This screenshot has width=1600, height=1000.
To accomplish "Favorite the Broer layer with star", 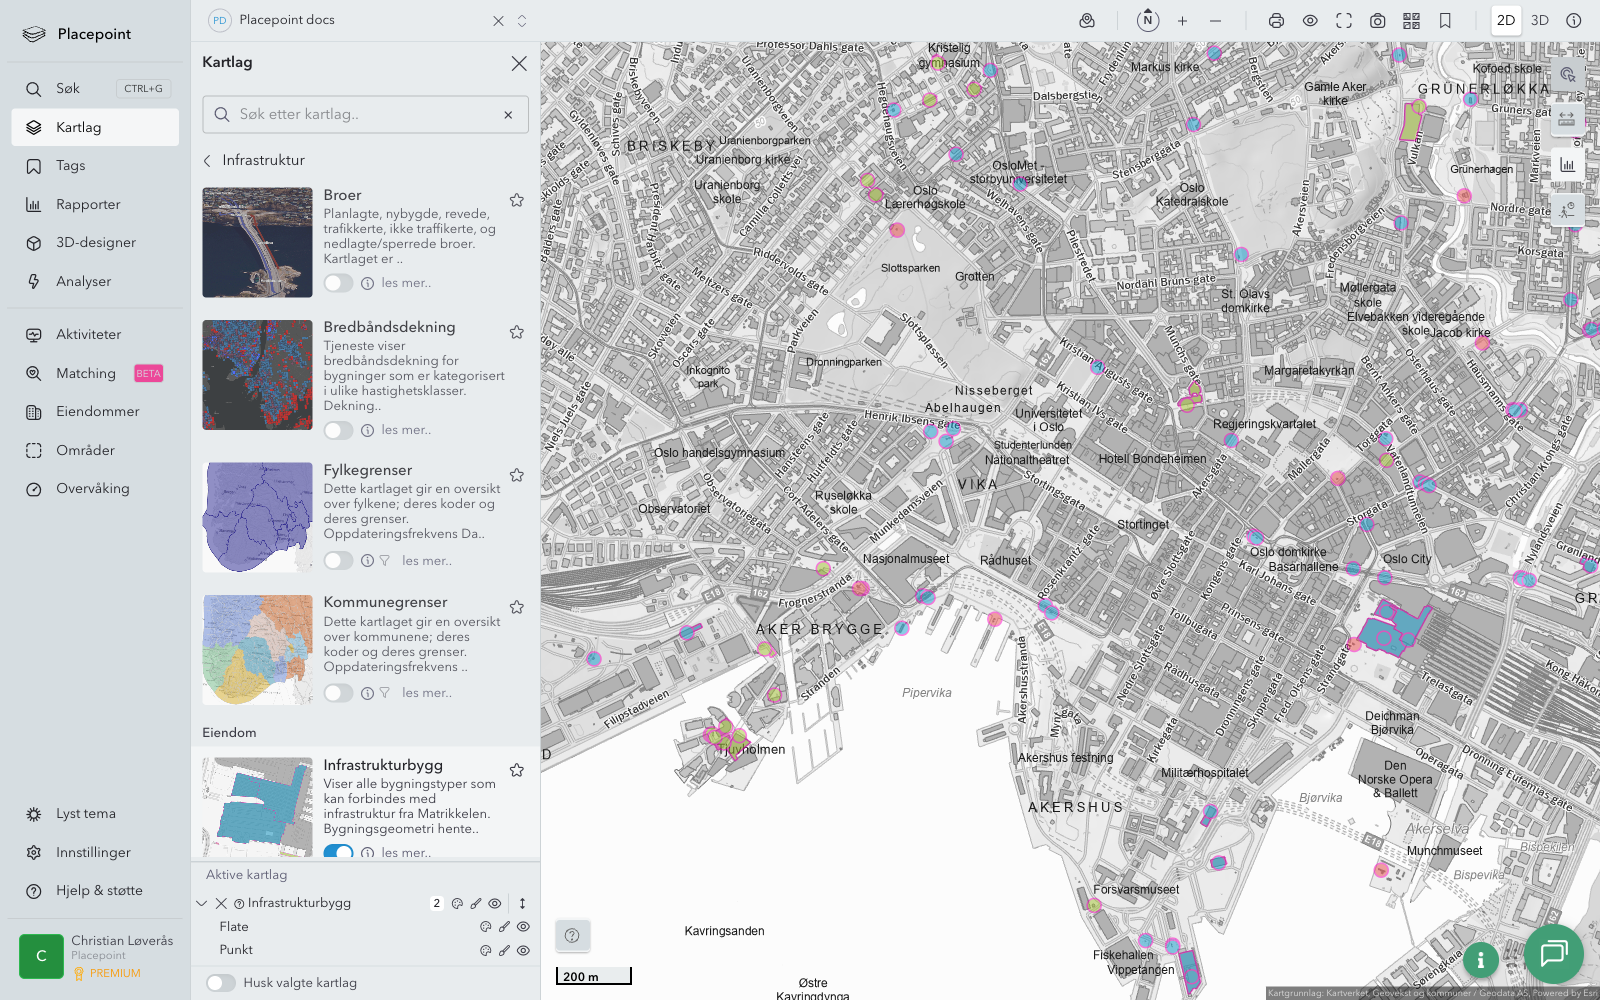I will [x=517, y=200].
